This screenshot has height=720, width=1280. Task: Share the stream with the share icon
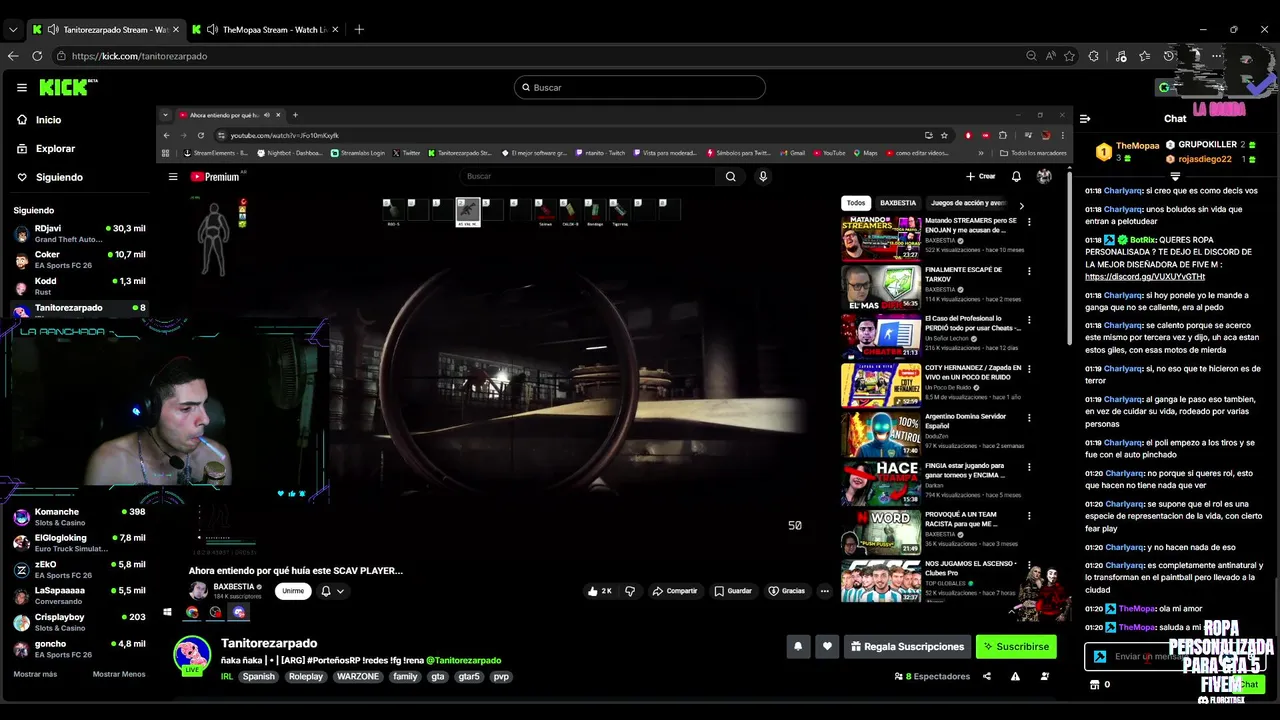(987, 676)
